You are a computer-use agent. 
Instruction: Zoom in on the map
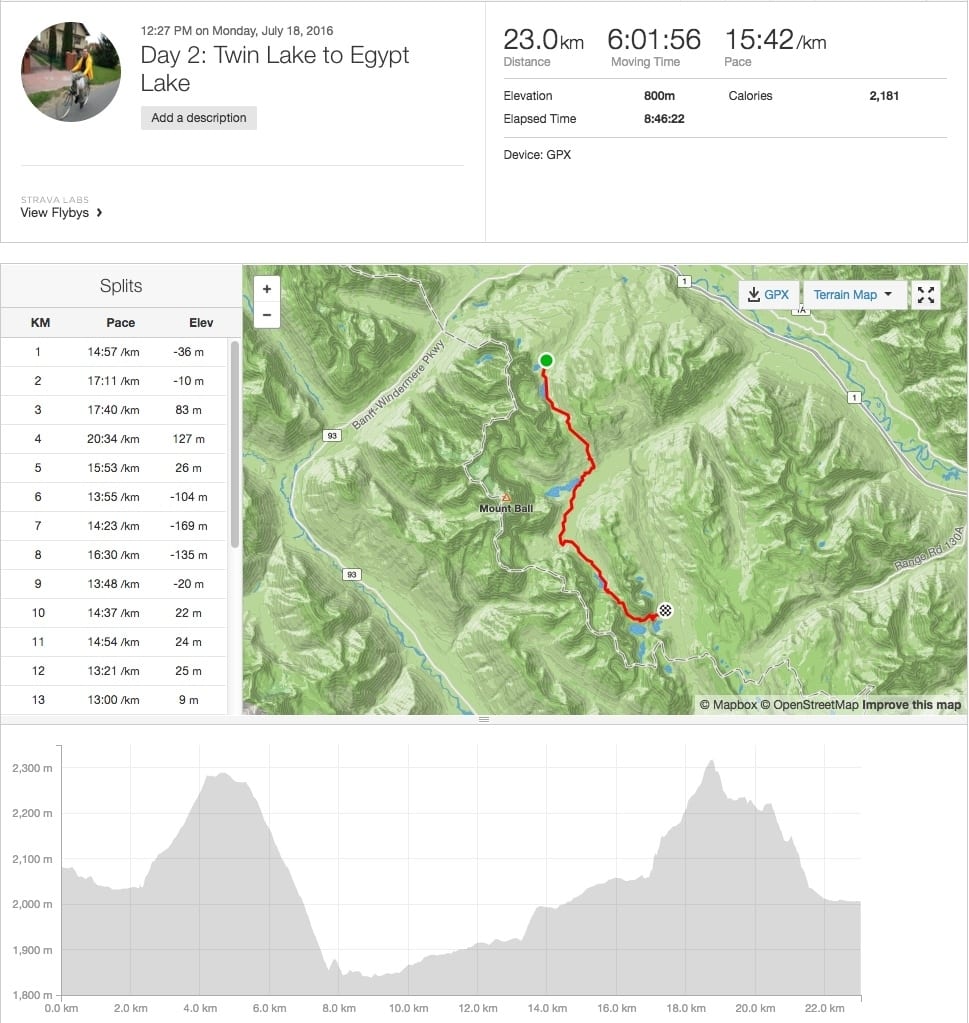(x=266, y=289)
